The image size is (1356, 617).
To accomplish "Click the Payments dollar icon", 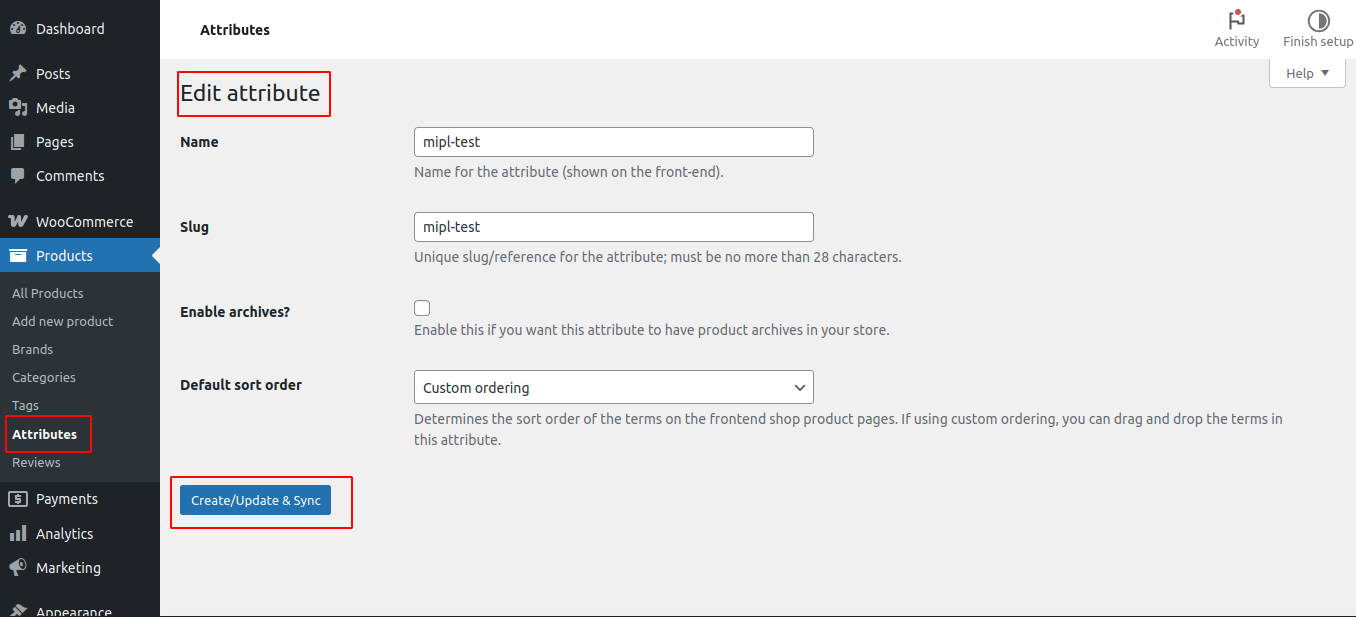I will [18, 498].
